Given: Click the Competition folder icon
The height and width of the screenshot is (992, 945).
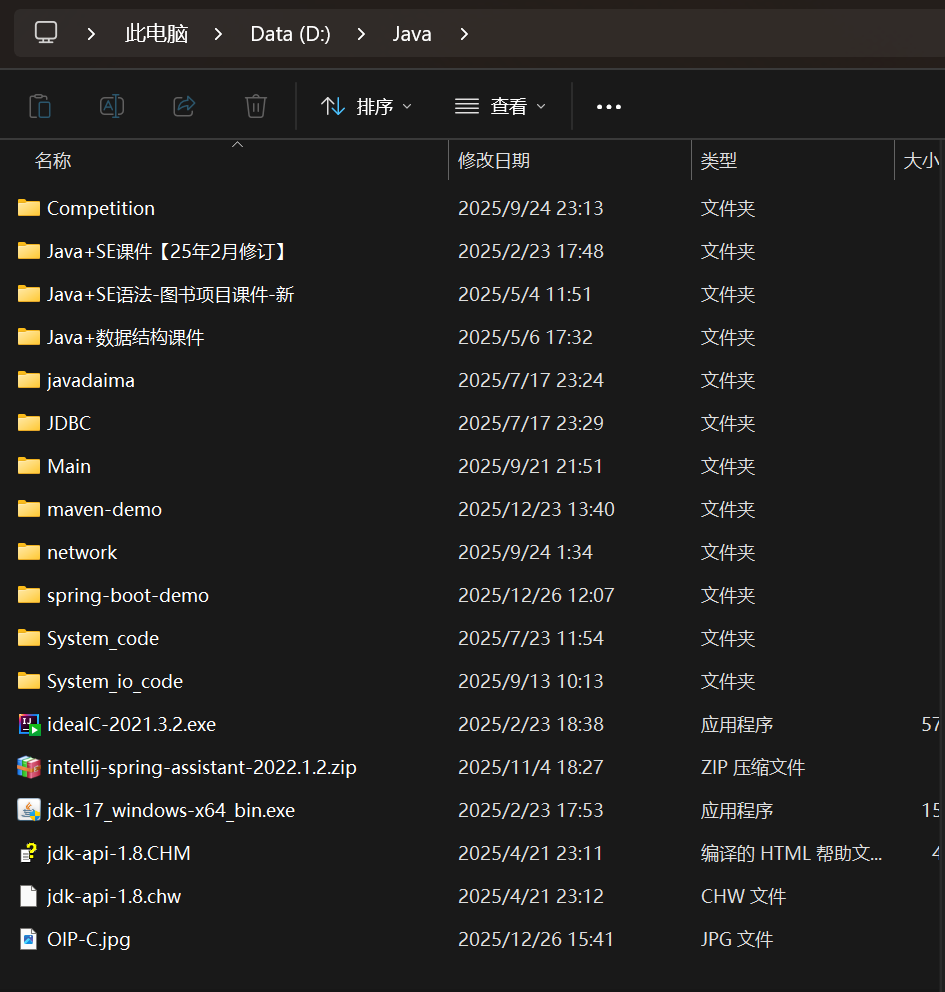Looking at the screenshot, I should (28, 208).
